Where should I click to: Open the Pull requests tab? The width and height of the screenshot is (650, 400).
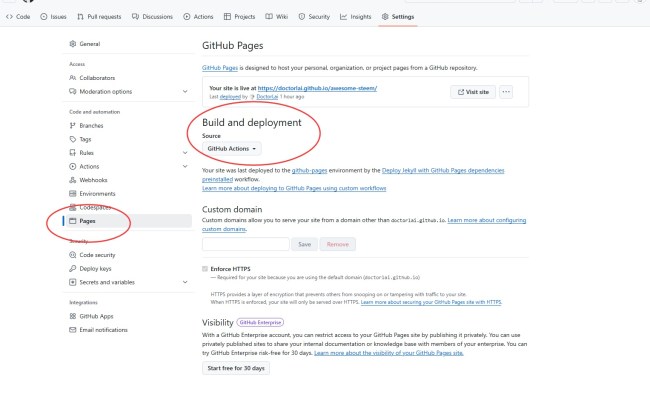[99, 17]
